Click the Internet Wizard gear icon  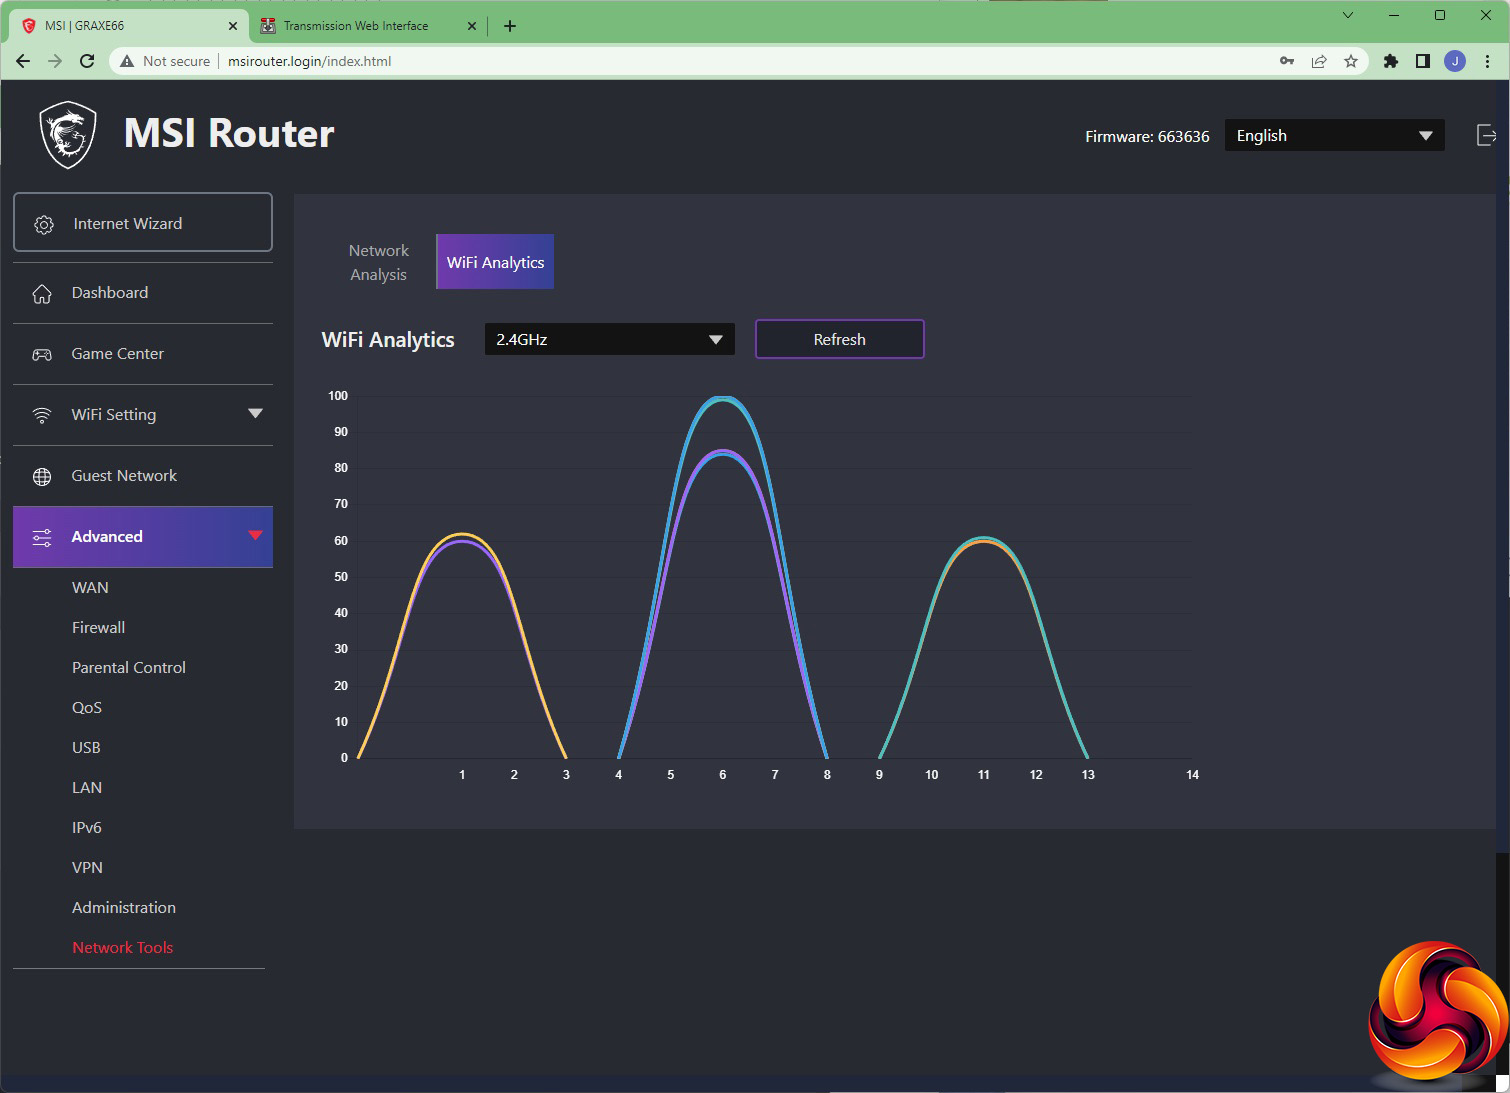(44, 225)
